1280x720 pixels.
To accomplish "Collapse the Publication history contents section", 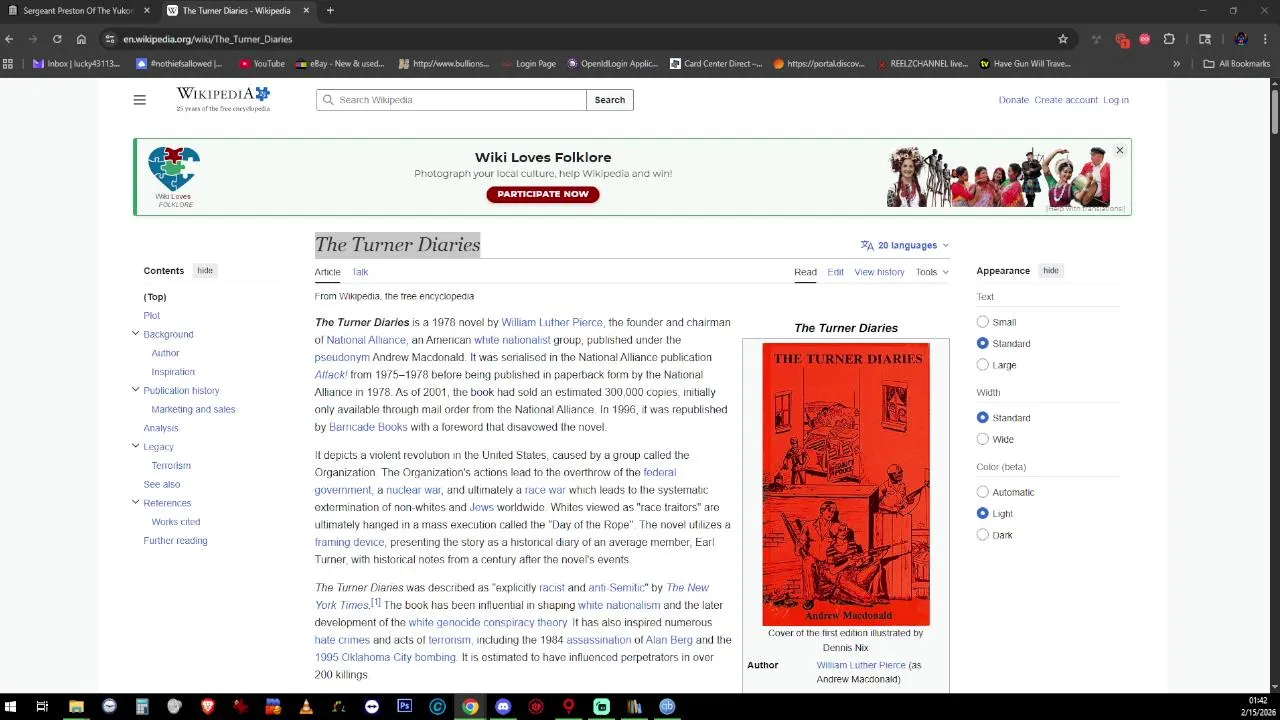I will [x=135, y=390].
